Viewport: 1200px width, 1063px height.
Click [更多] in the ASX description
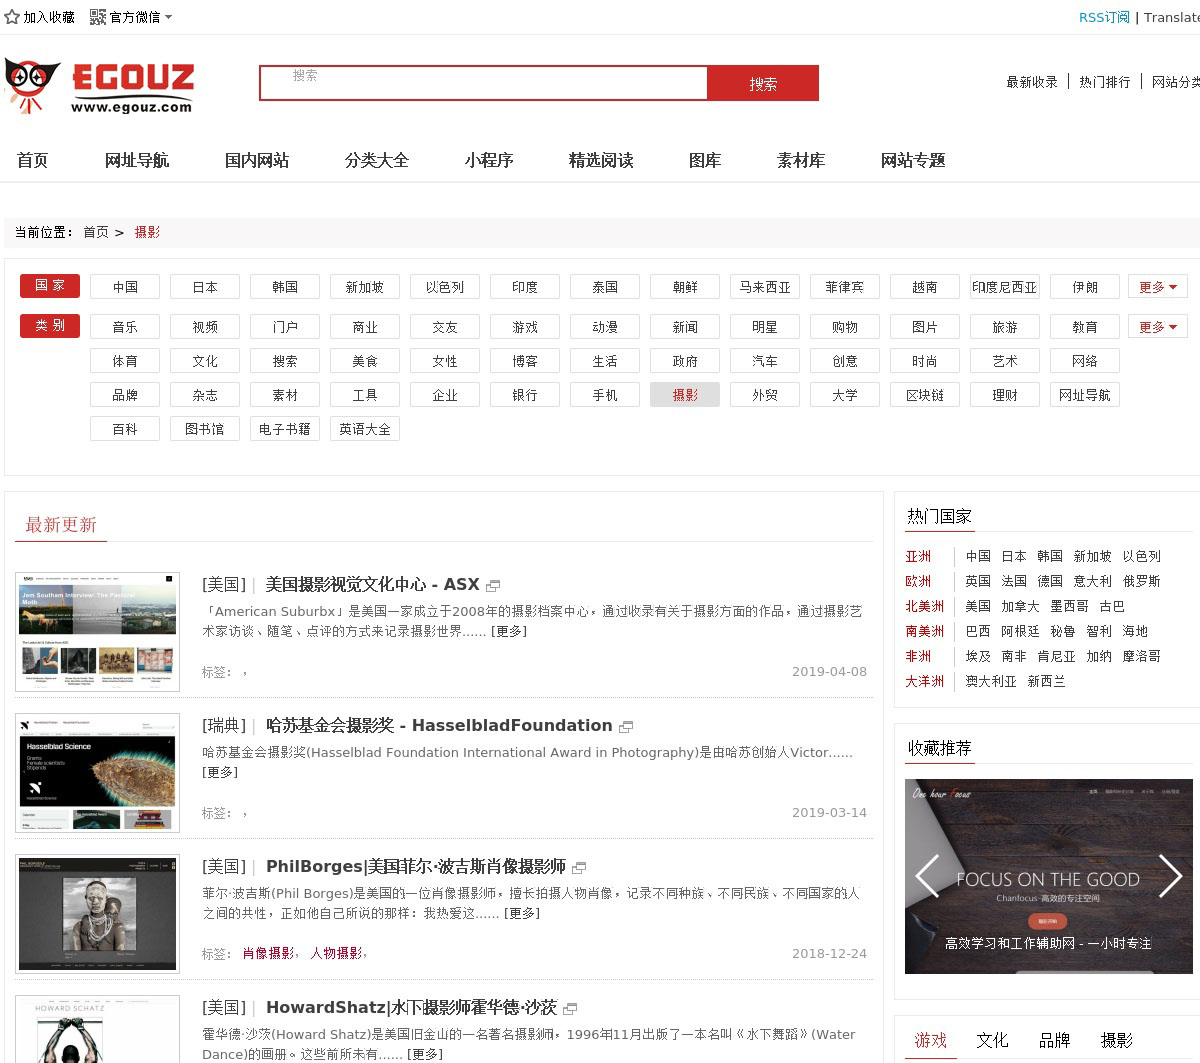pyautogui.click(x=509, y=631)
